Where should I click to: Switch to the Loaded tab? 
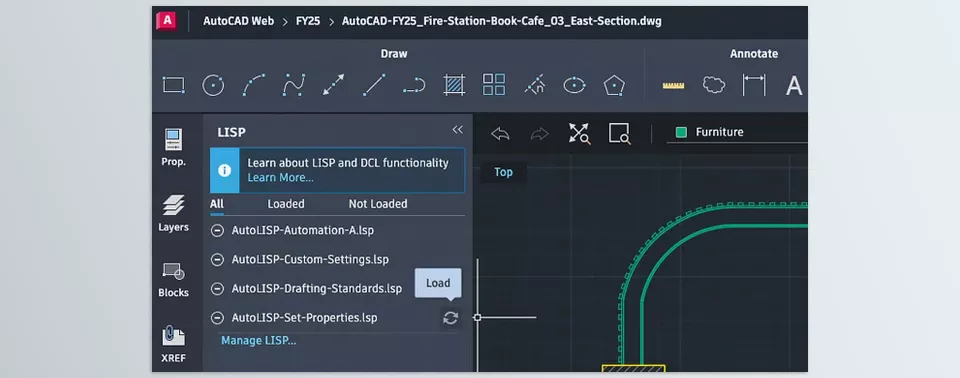(x=286, y=204)
